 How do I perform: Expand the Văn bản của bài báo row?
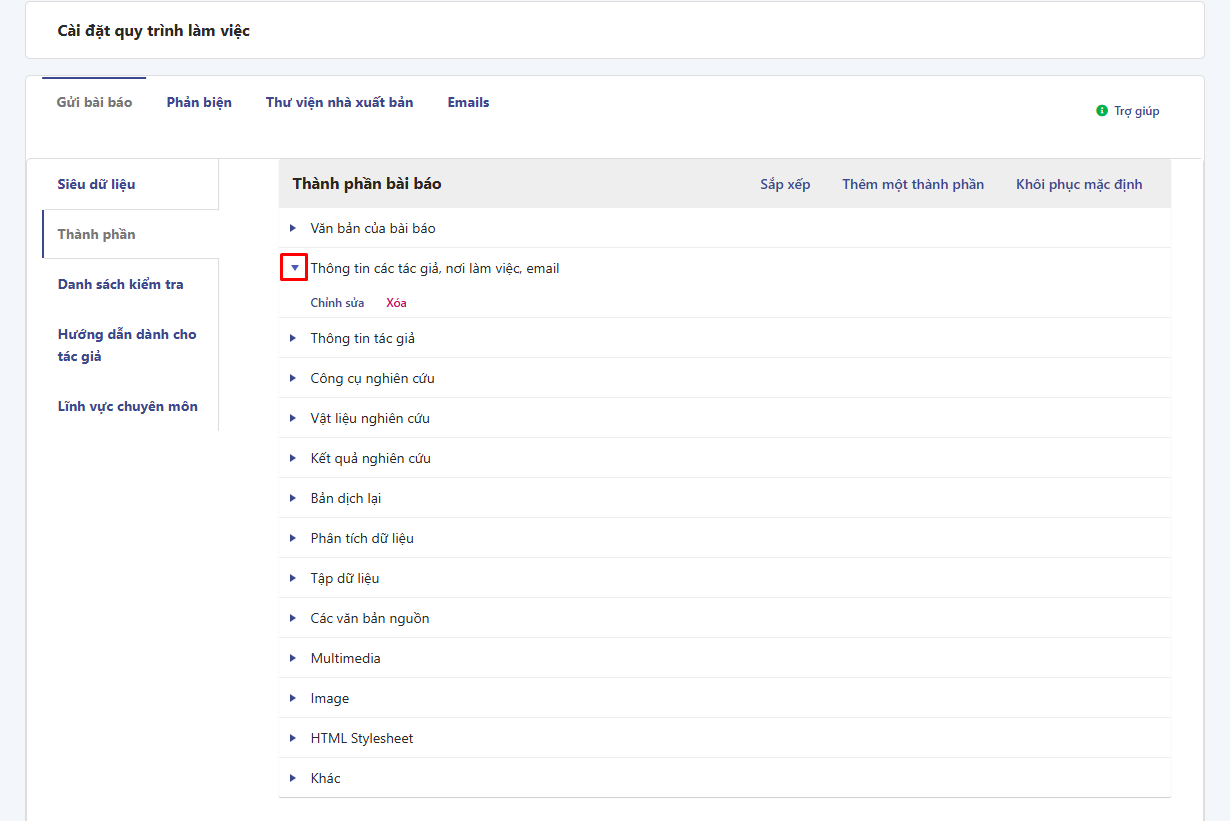pos(293,228)
